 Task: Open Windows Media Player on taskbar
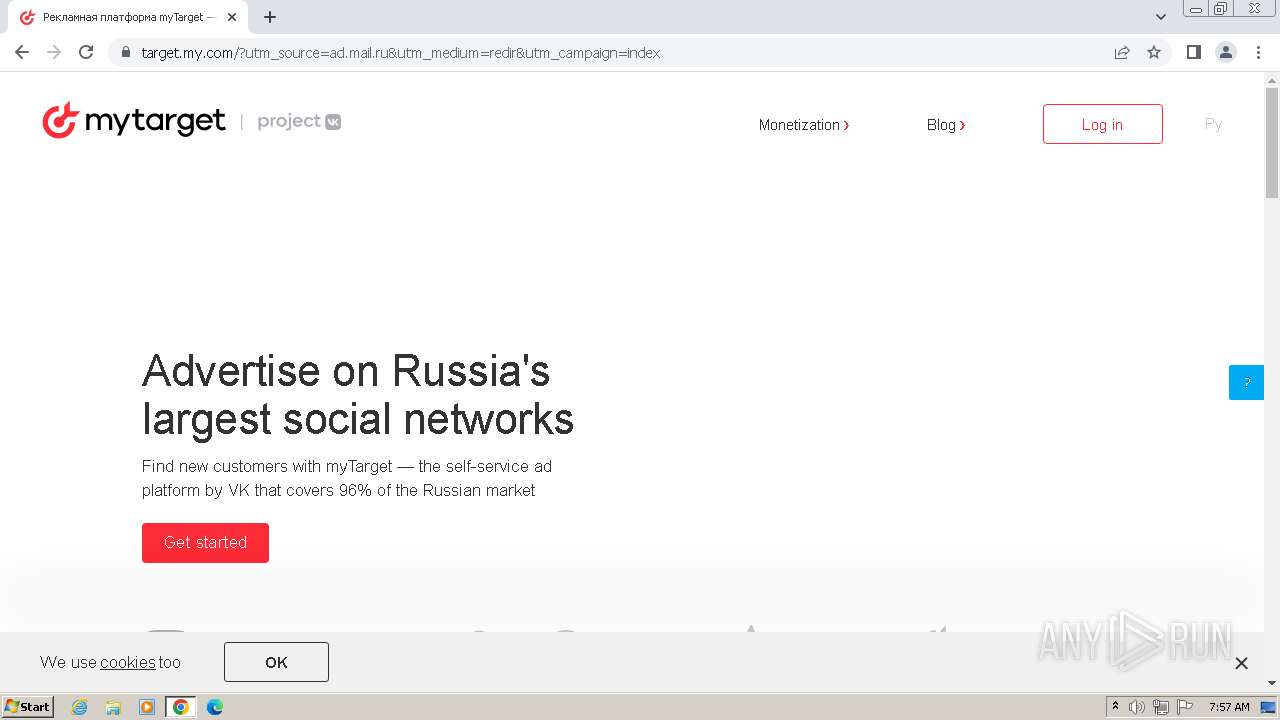pyautogui.click(x=147, y=707)
